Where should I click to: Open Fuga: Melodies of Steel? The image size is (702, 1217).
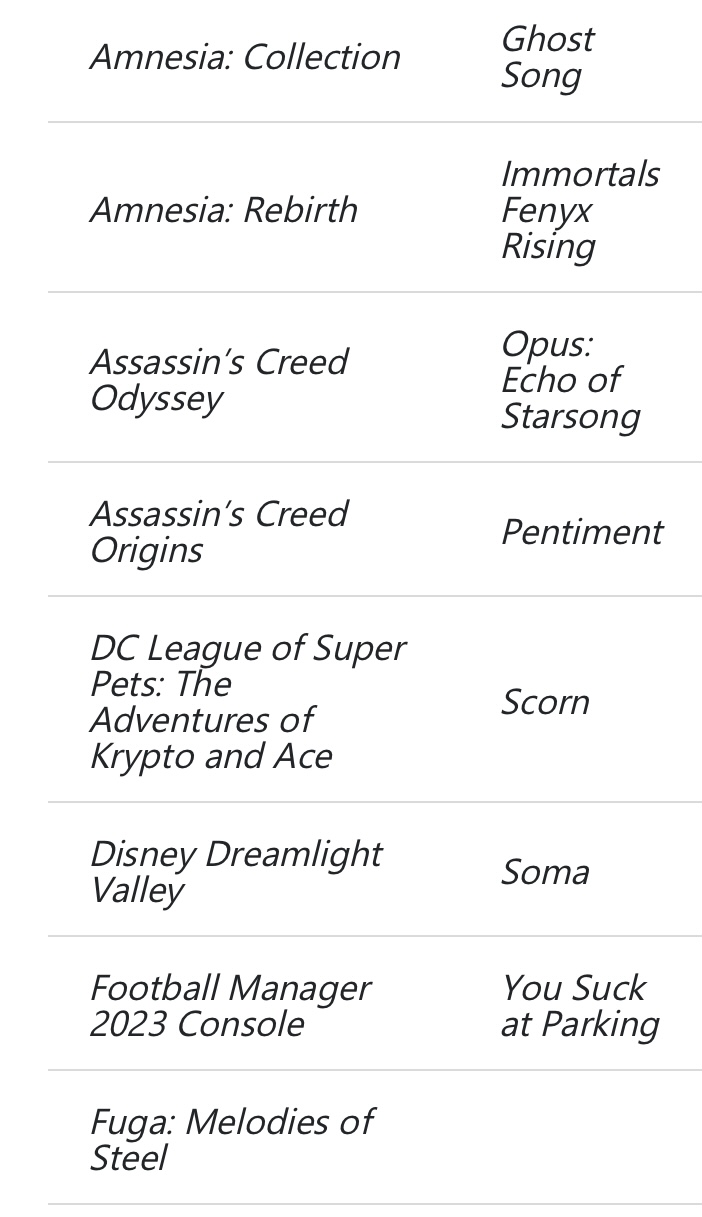point(230,1139)
